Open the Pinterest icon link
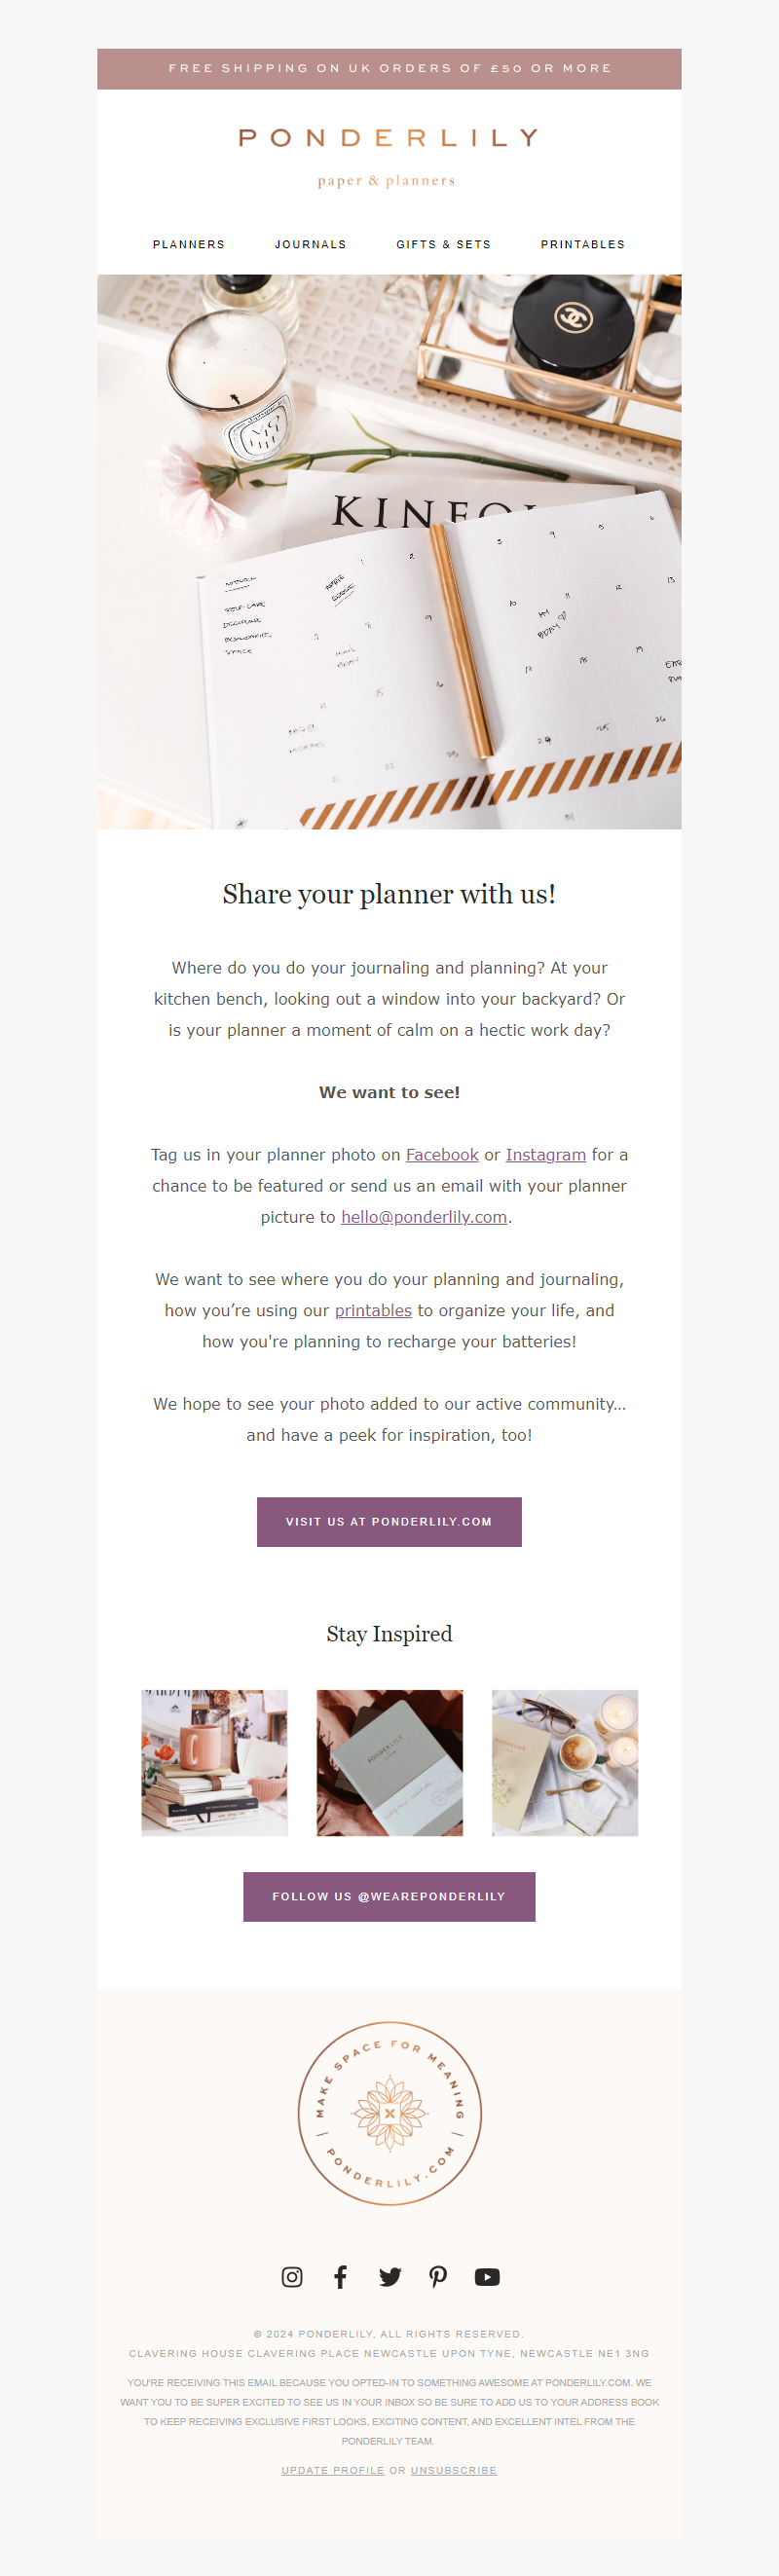Viewport: 779px width, 2576px height. click(x=438, y=2277)
